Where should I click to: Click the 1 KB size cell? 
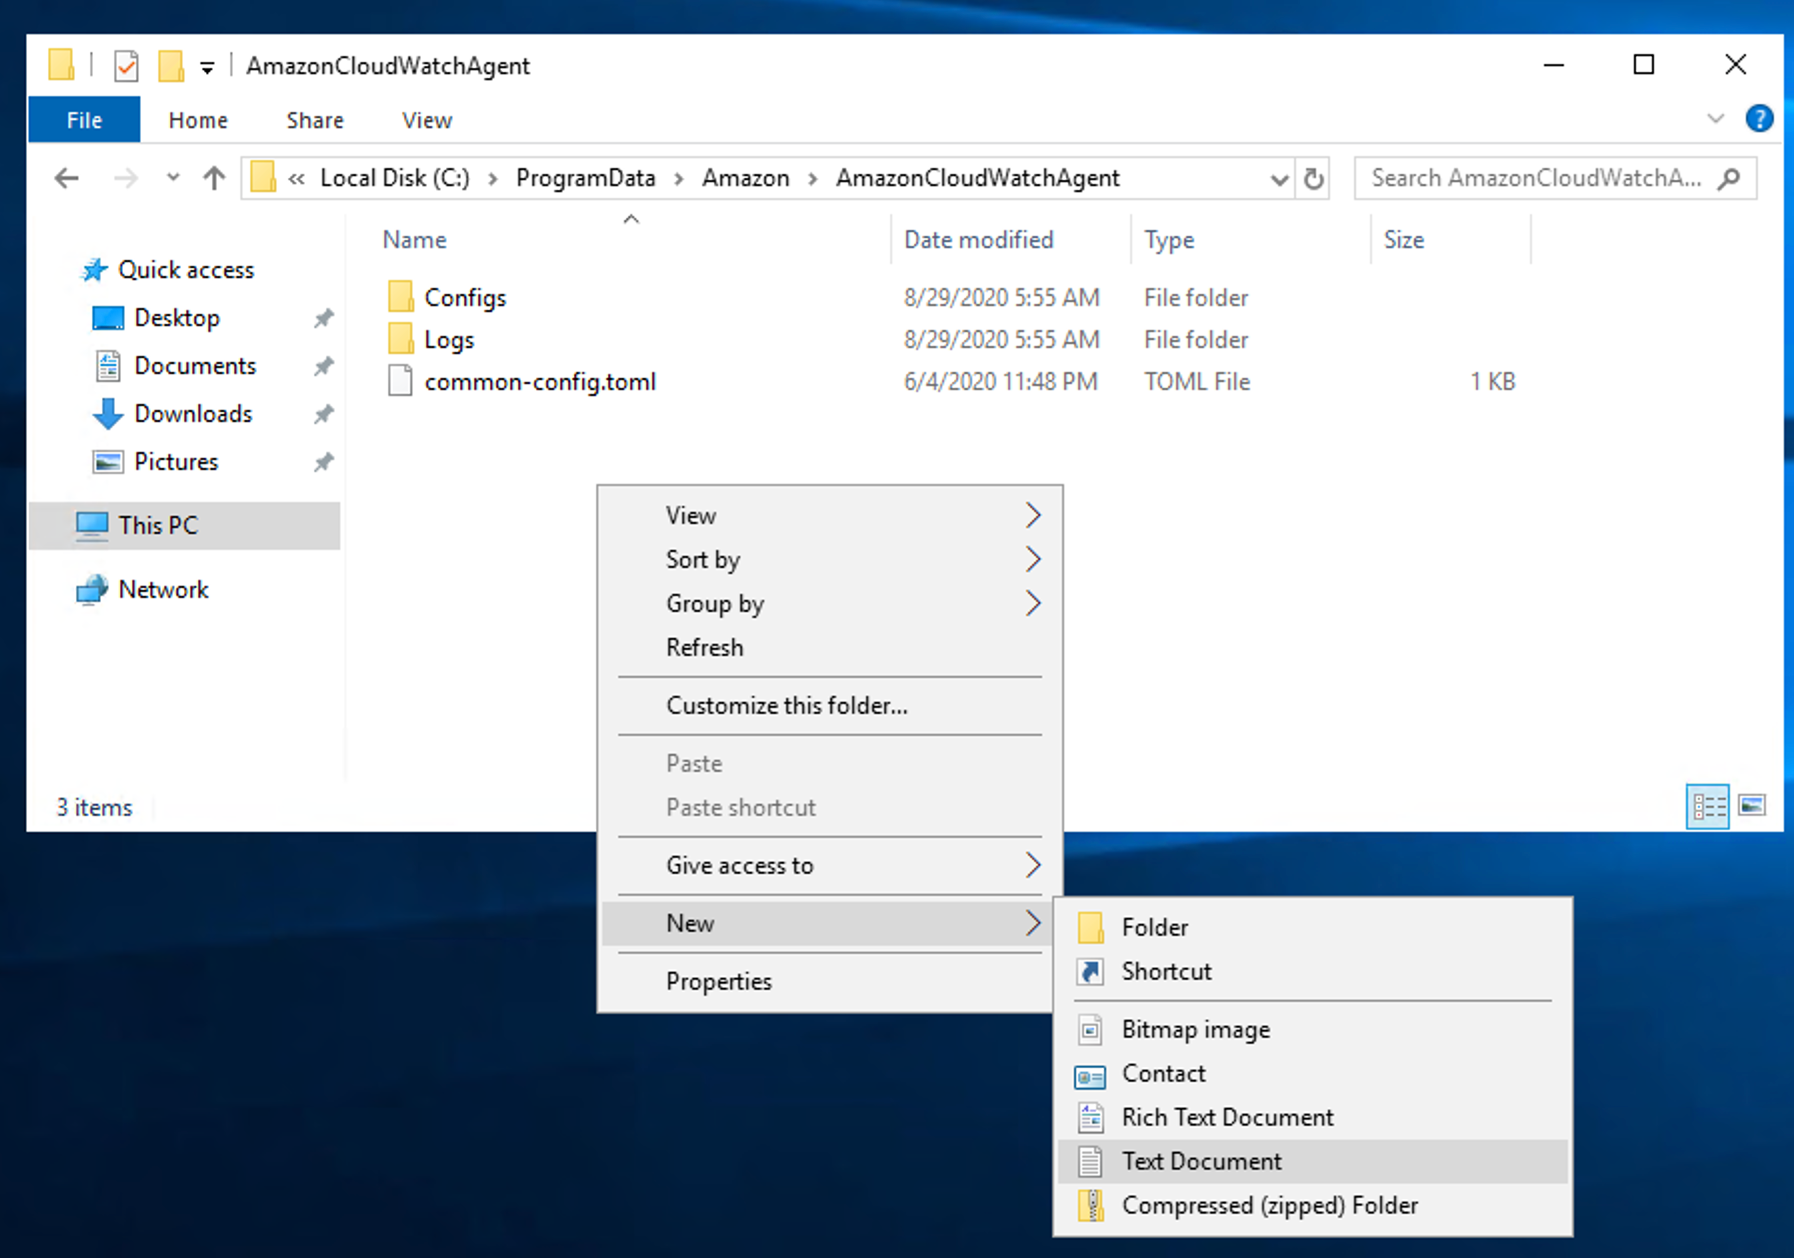pyautogui.click(x=1492, y=381)
